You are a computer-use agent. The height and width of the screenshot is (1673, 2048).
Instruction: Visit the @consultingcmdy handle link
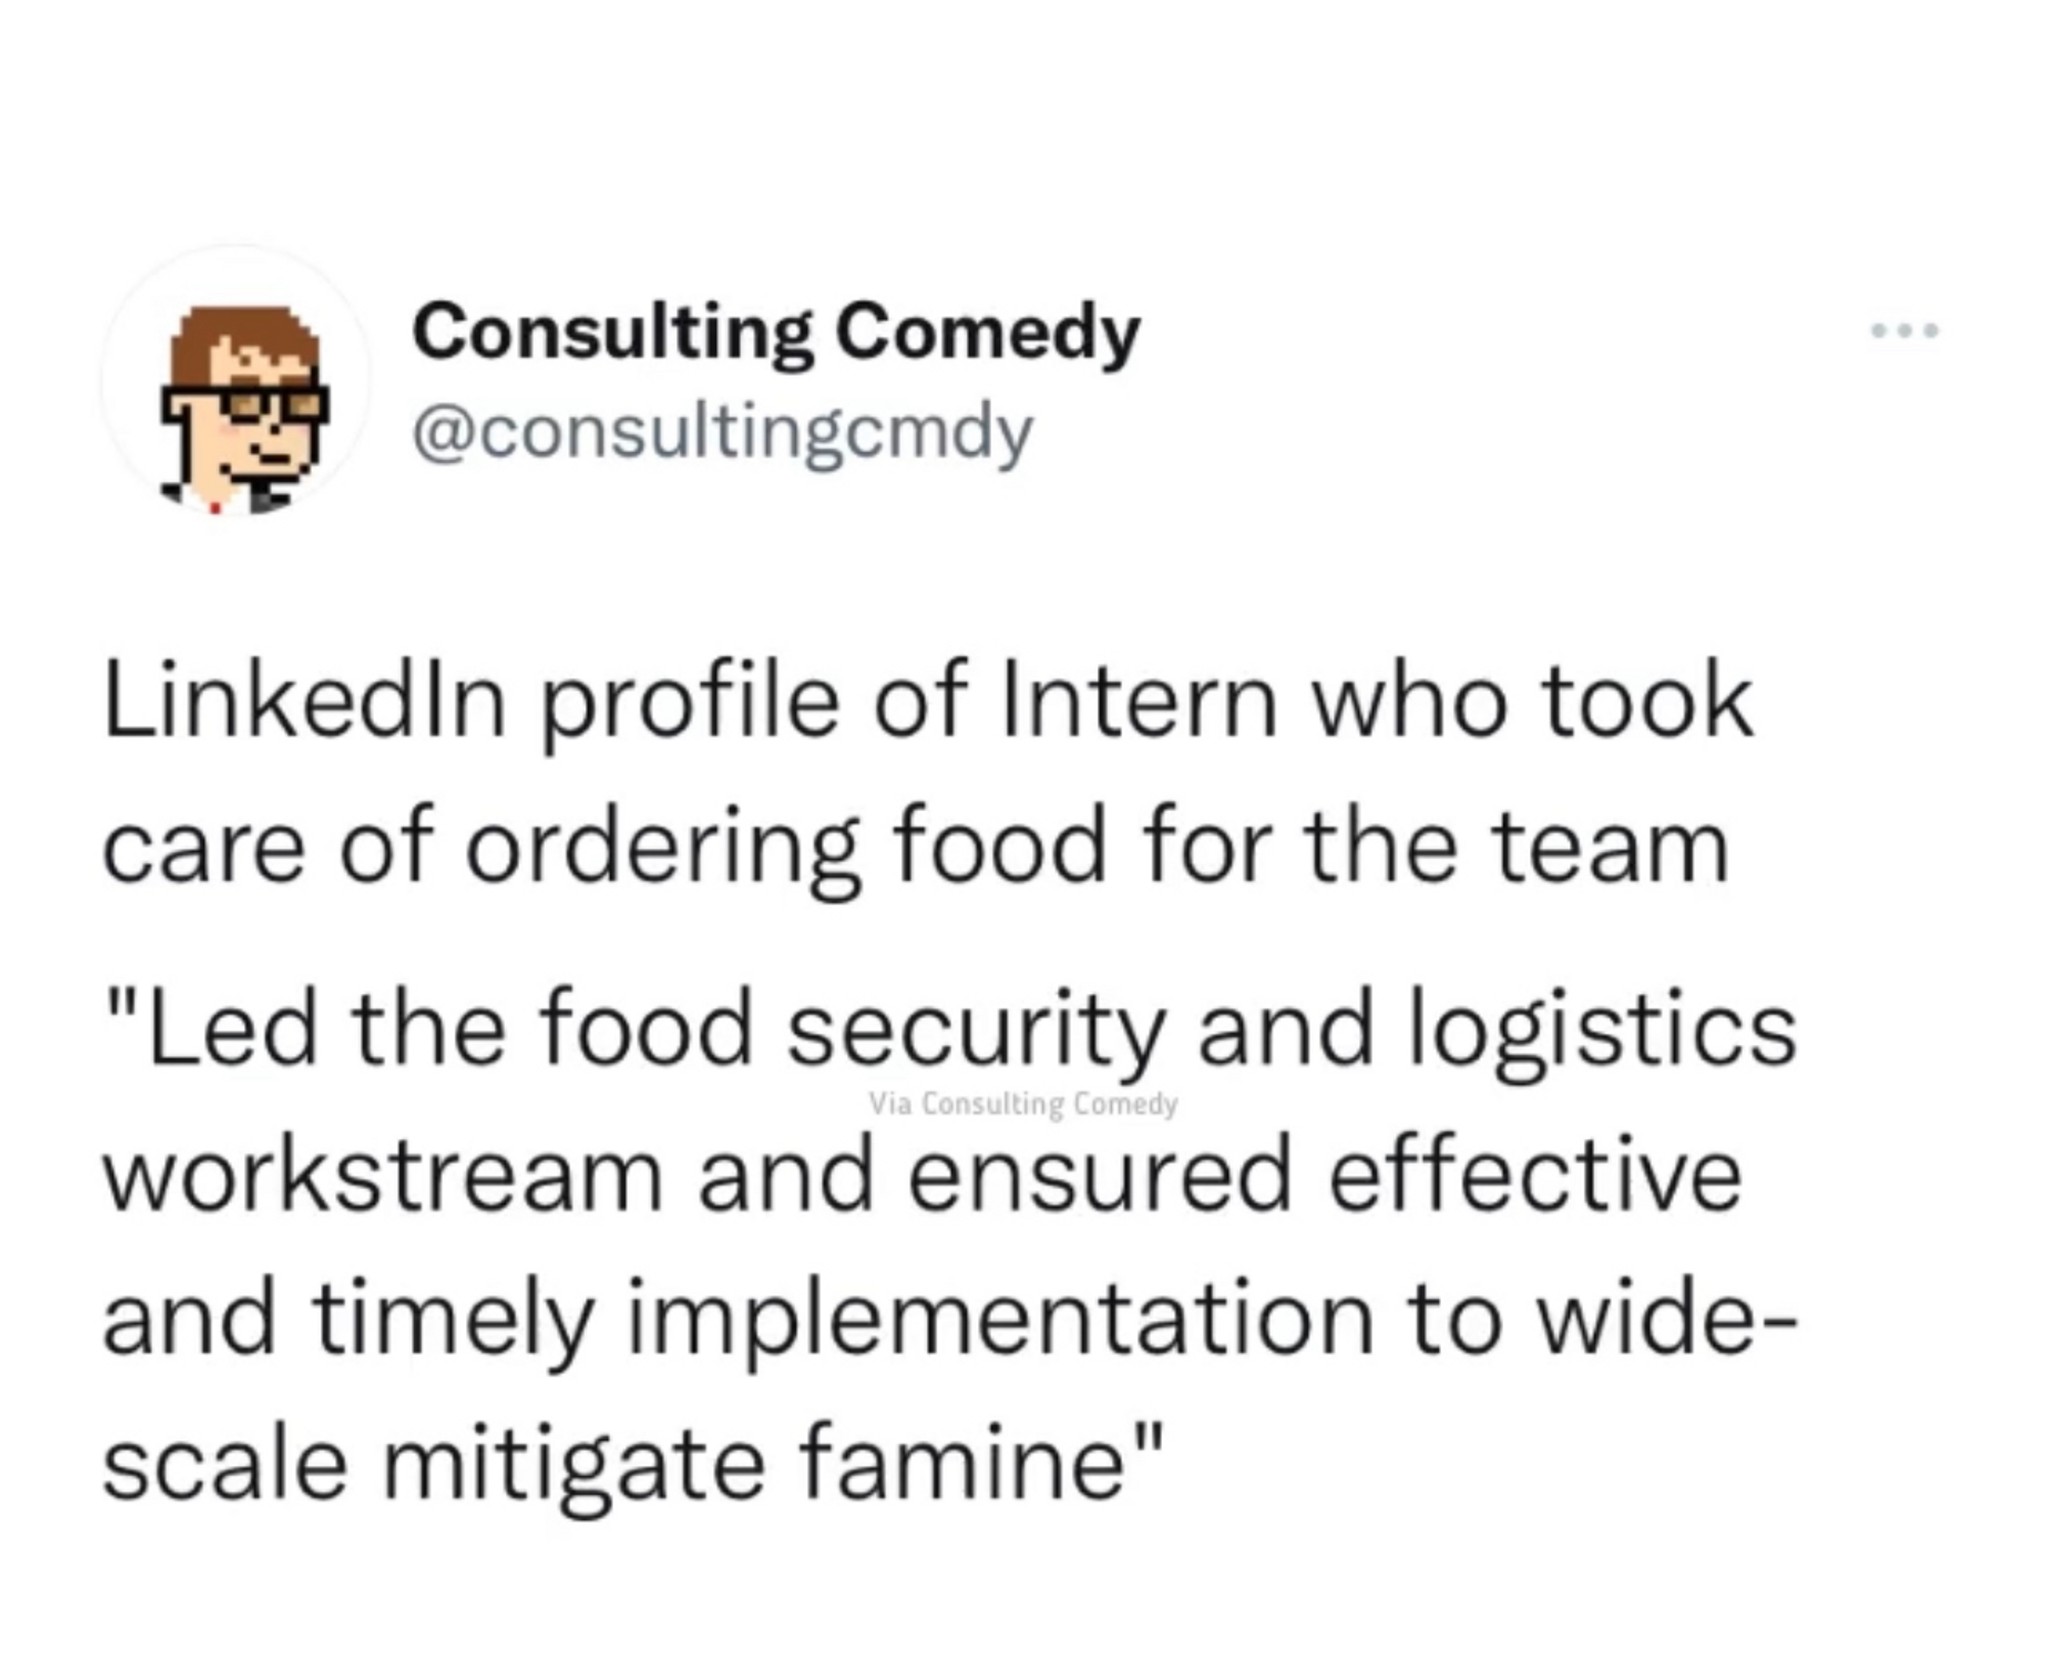point(722,435)
